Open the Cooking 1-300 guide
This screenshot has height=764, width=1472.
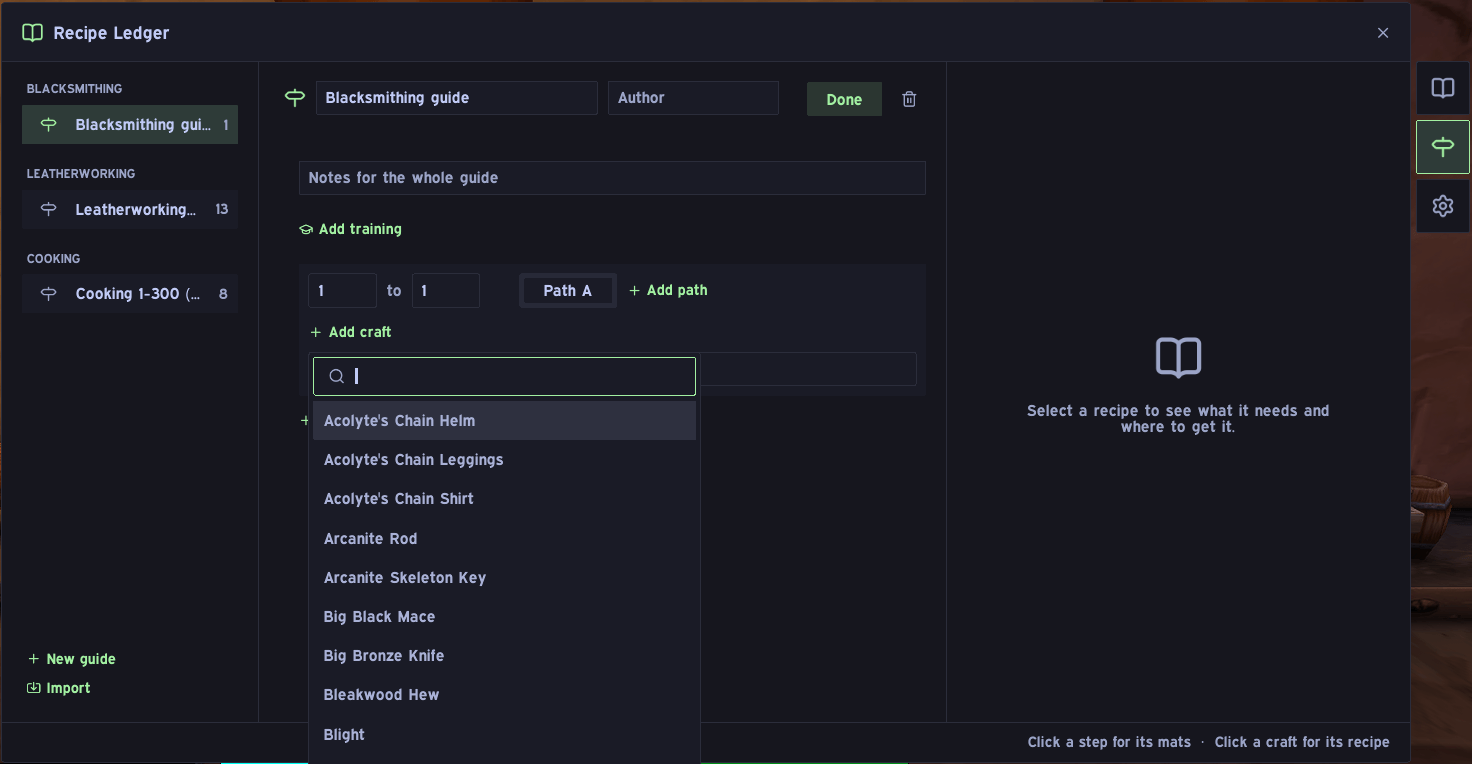pyautogui.click(x=130, y=294)
